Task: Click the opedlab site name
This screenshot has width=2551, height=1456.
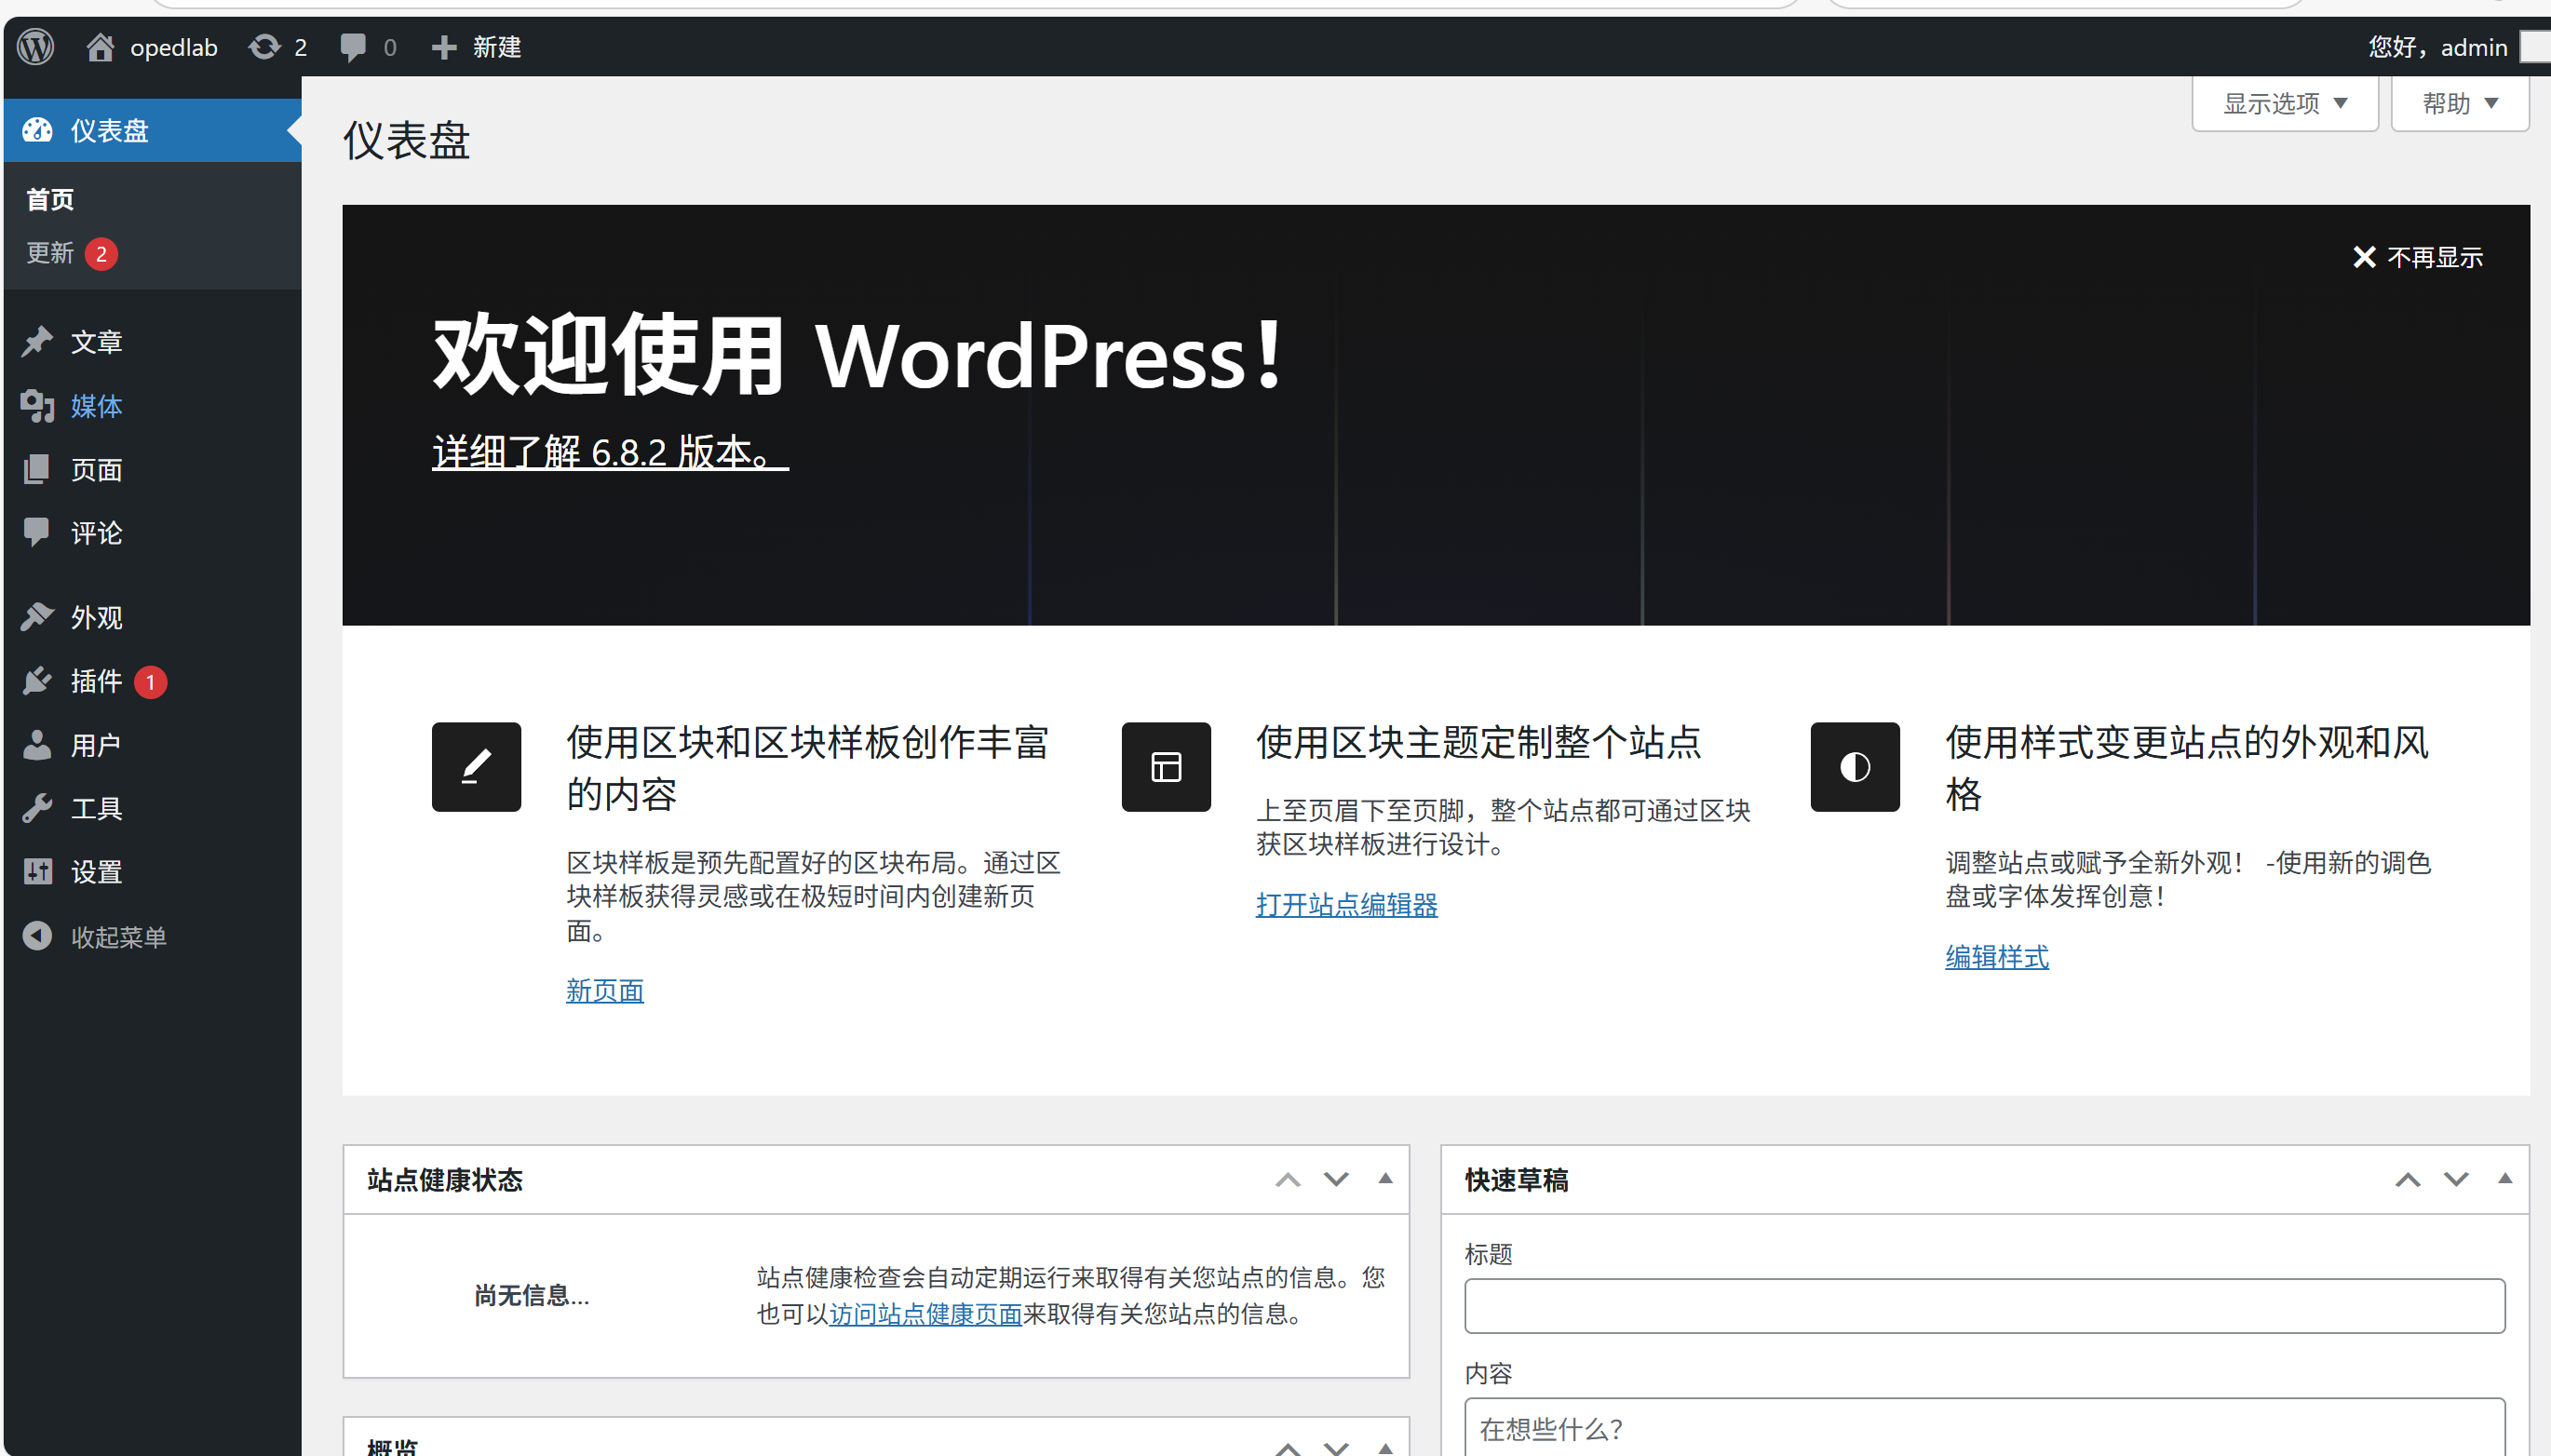Action: click(x=174, y=47)
